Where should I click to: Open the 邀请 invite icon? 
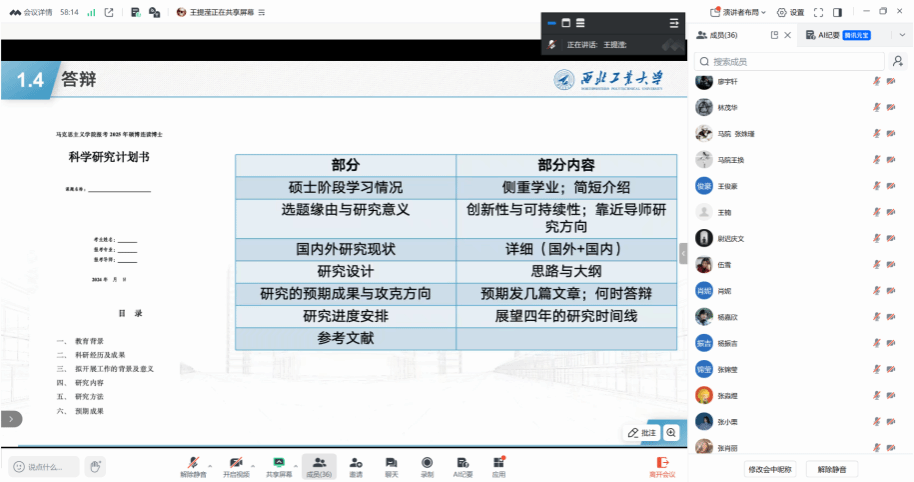(355, 463)
